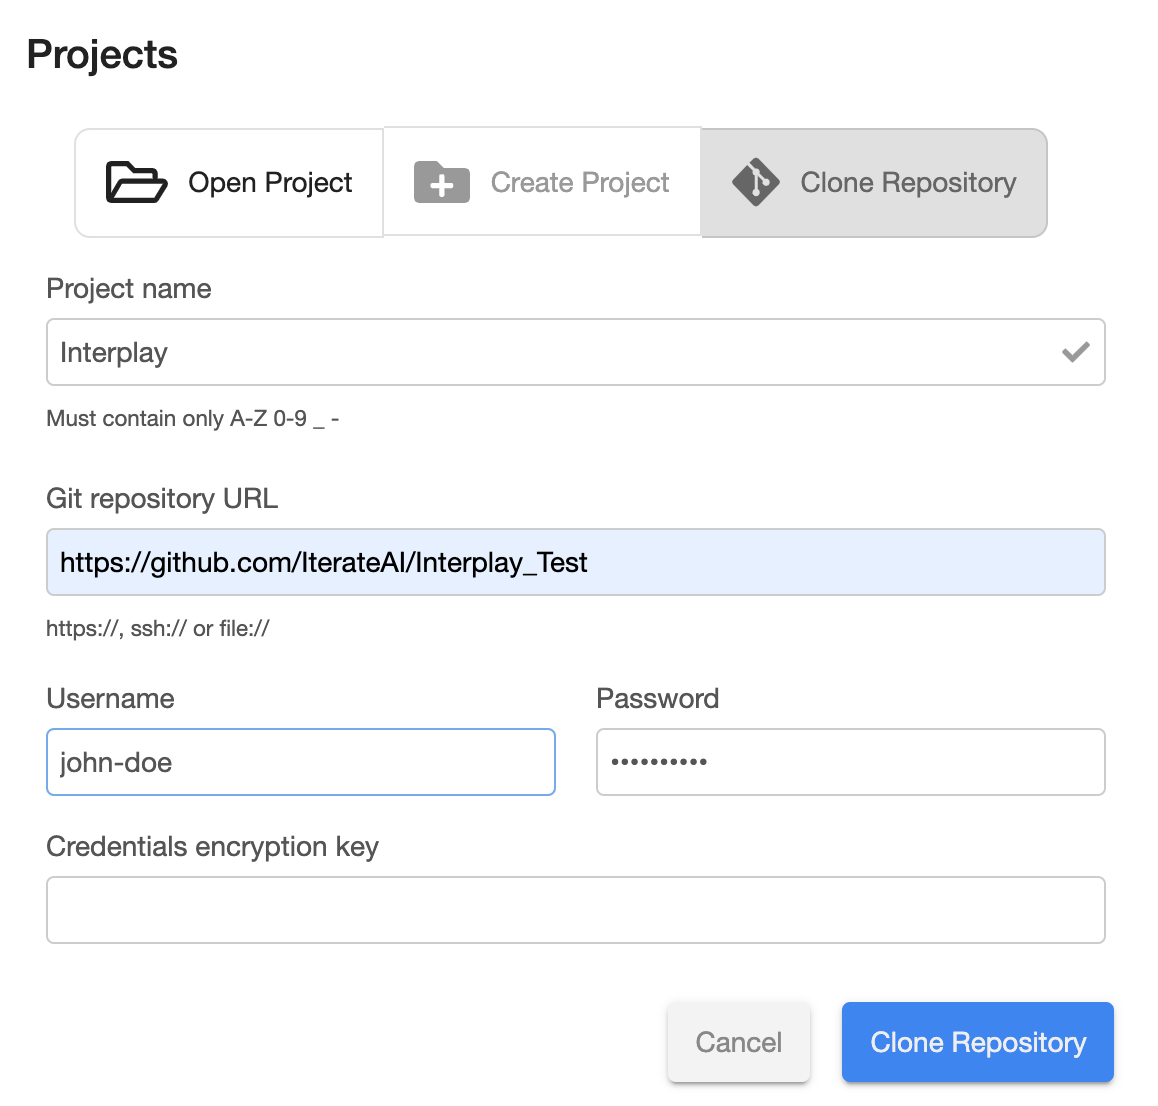
Task: Click the 'Project name' label
Action: pyautogui.click(x=129, y=289)
